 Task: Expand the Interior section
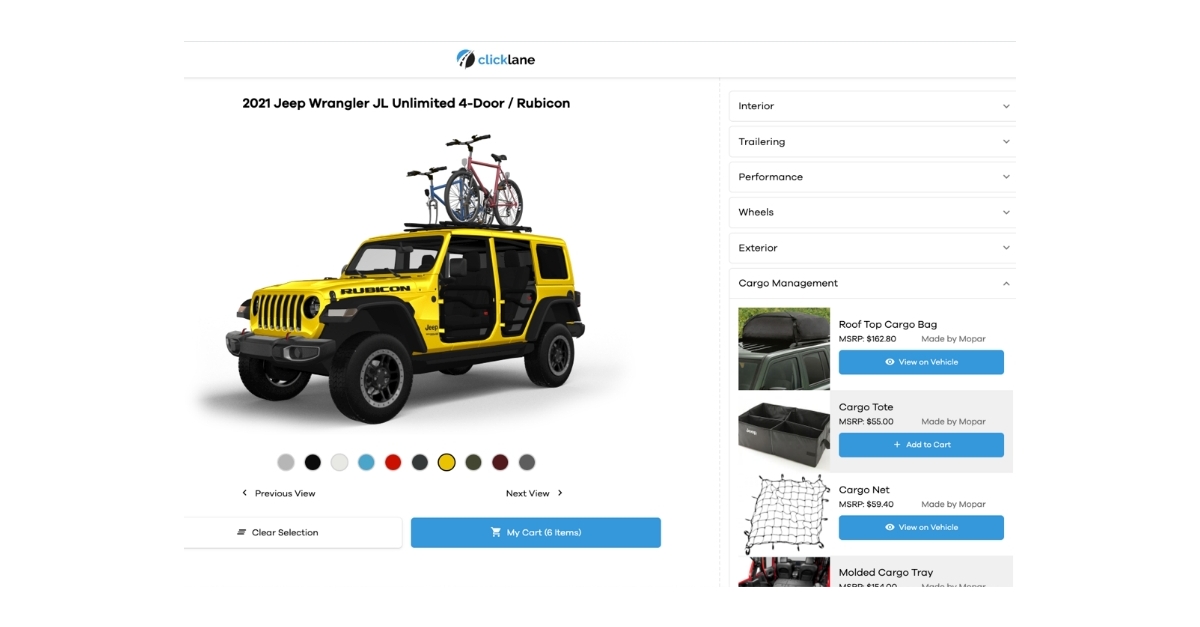coord(872,106)
